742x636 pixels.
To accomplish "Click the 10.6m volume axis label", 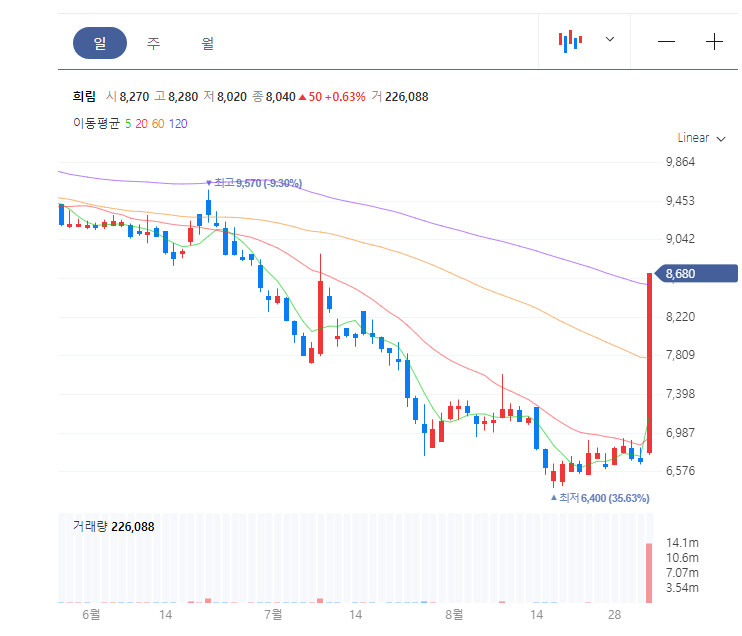I will [682, 558].
